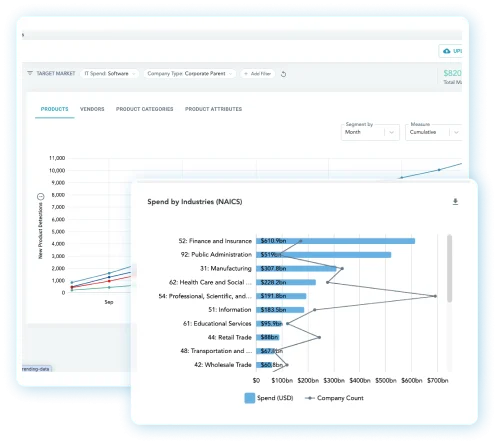Click the plus icon in Add Filter
Viewport: 498px width, 445px height.
coord(246,74)
